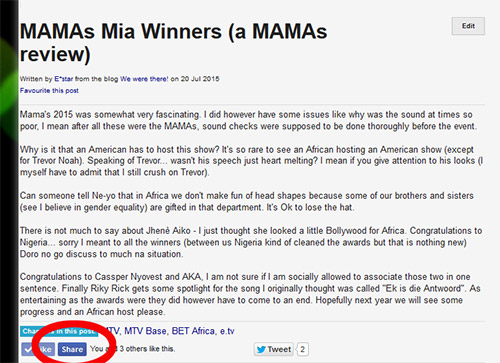Click the first paragraph about Mama's 2015
The width and height of the screenshot is (500, 363).
pos(248,120)
